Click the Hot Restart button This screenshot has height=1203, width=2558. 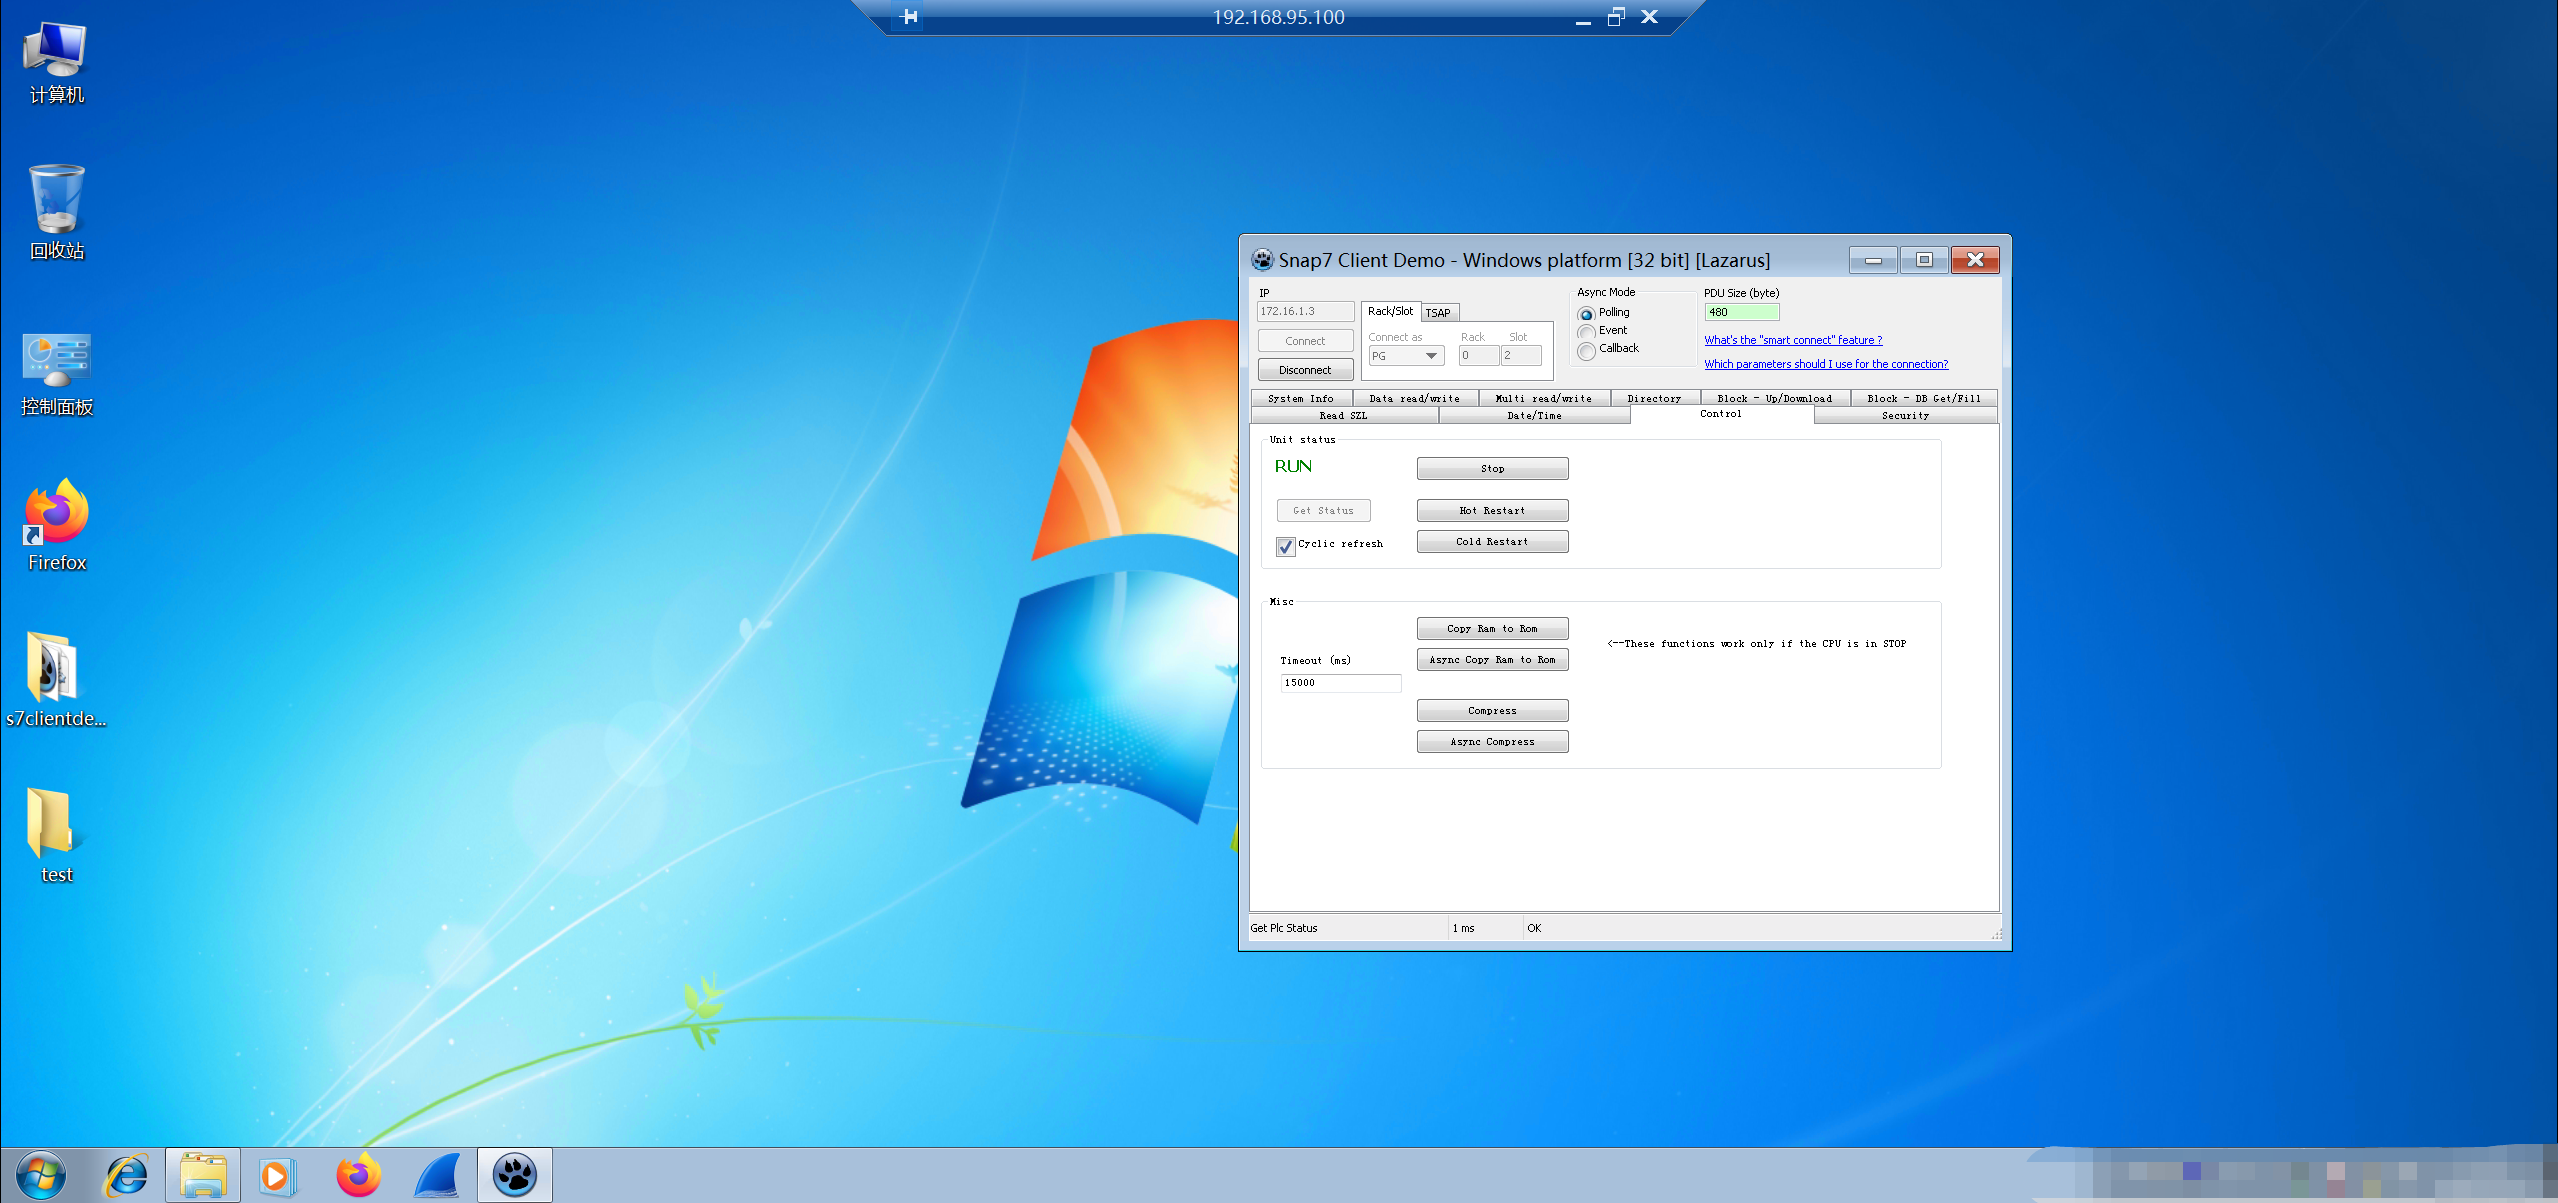tap(1492, 510)
